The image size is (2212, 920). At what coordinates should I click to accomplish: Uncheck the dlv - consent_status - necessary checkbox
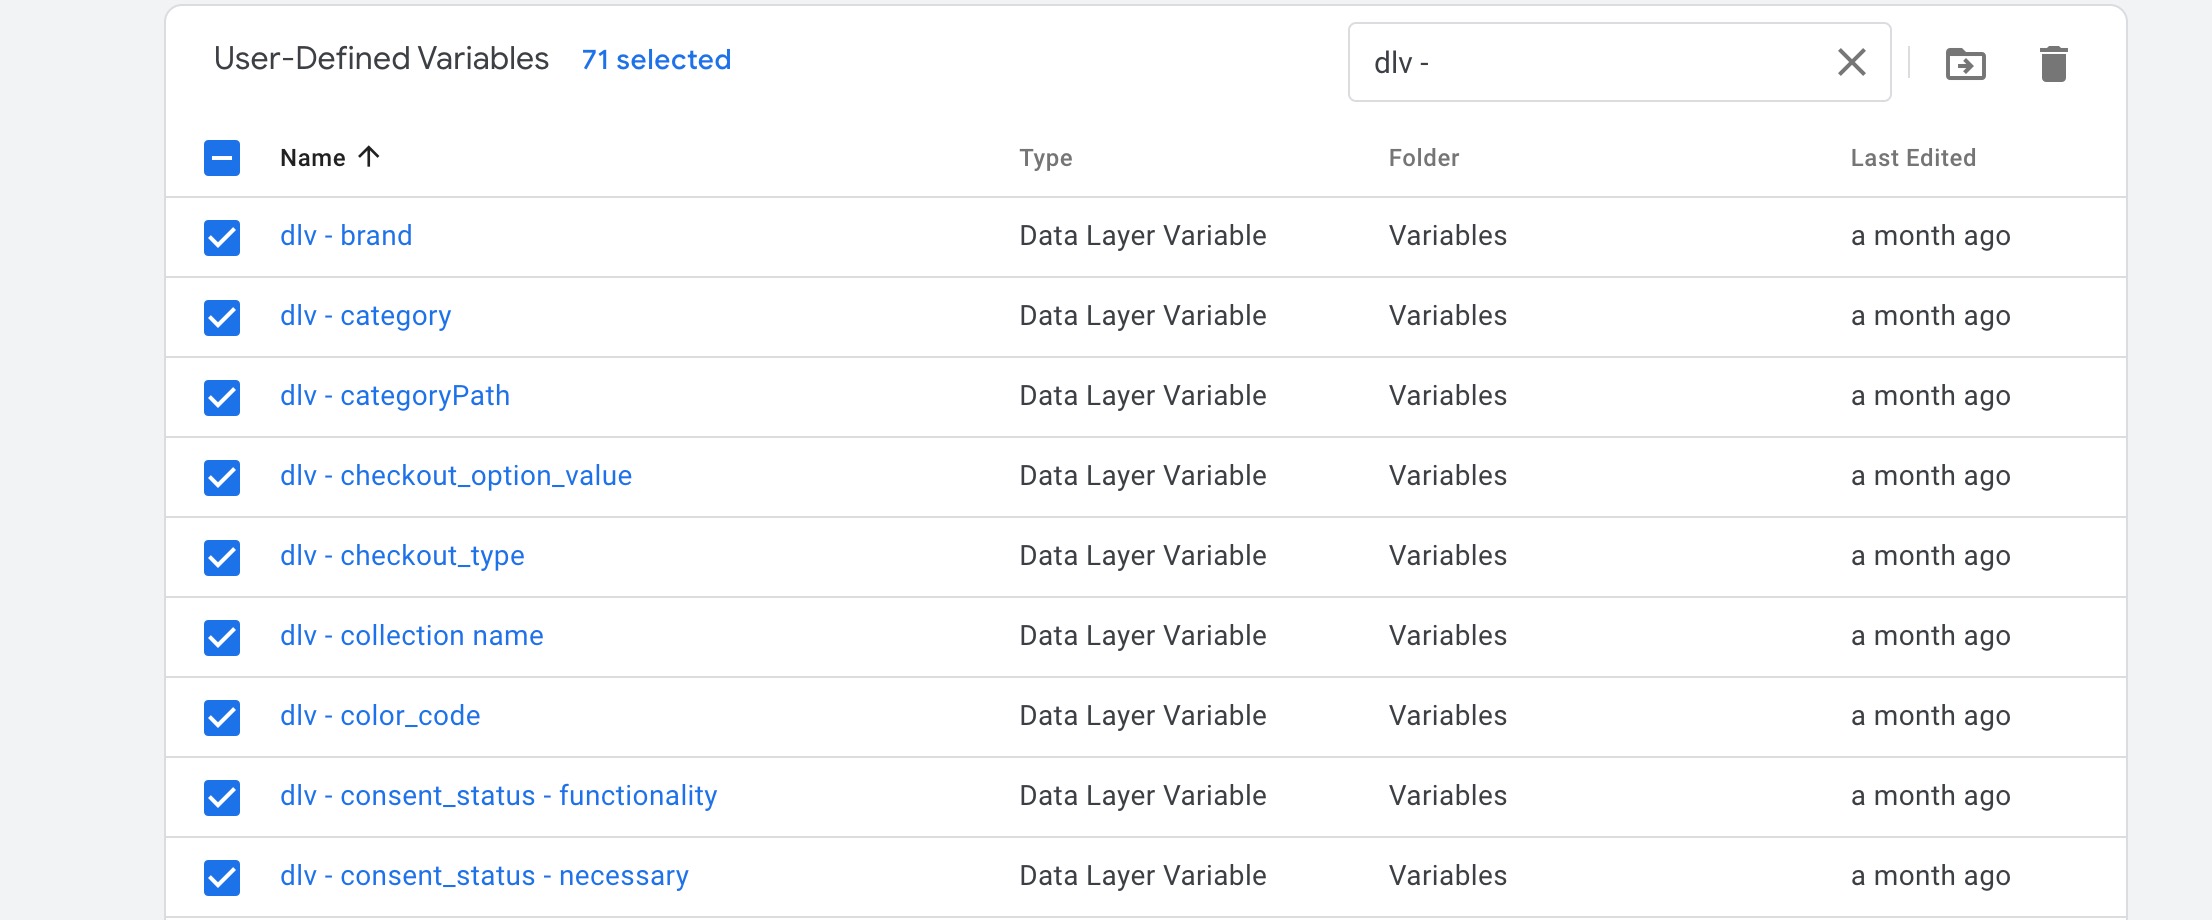click(222, 876)
